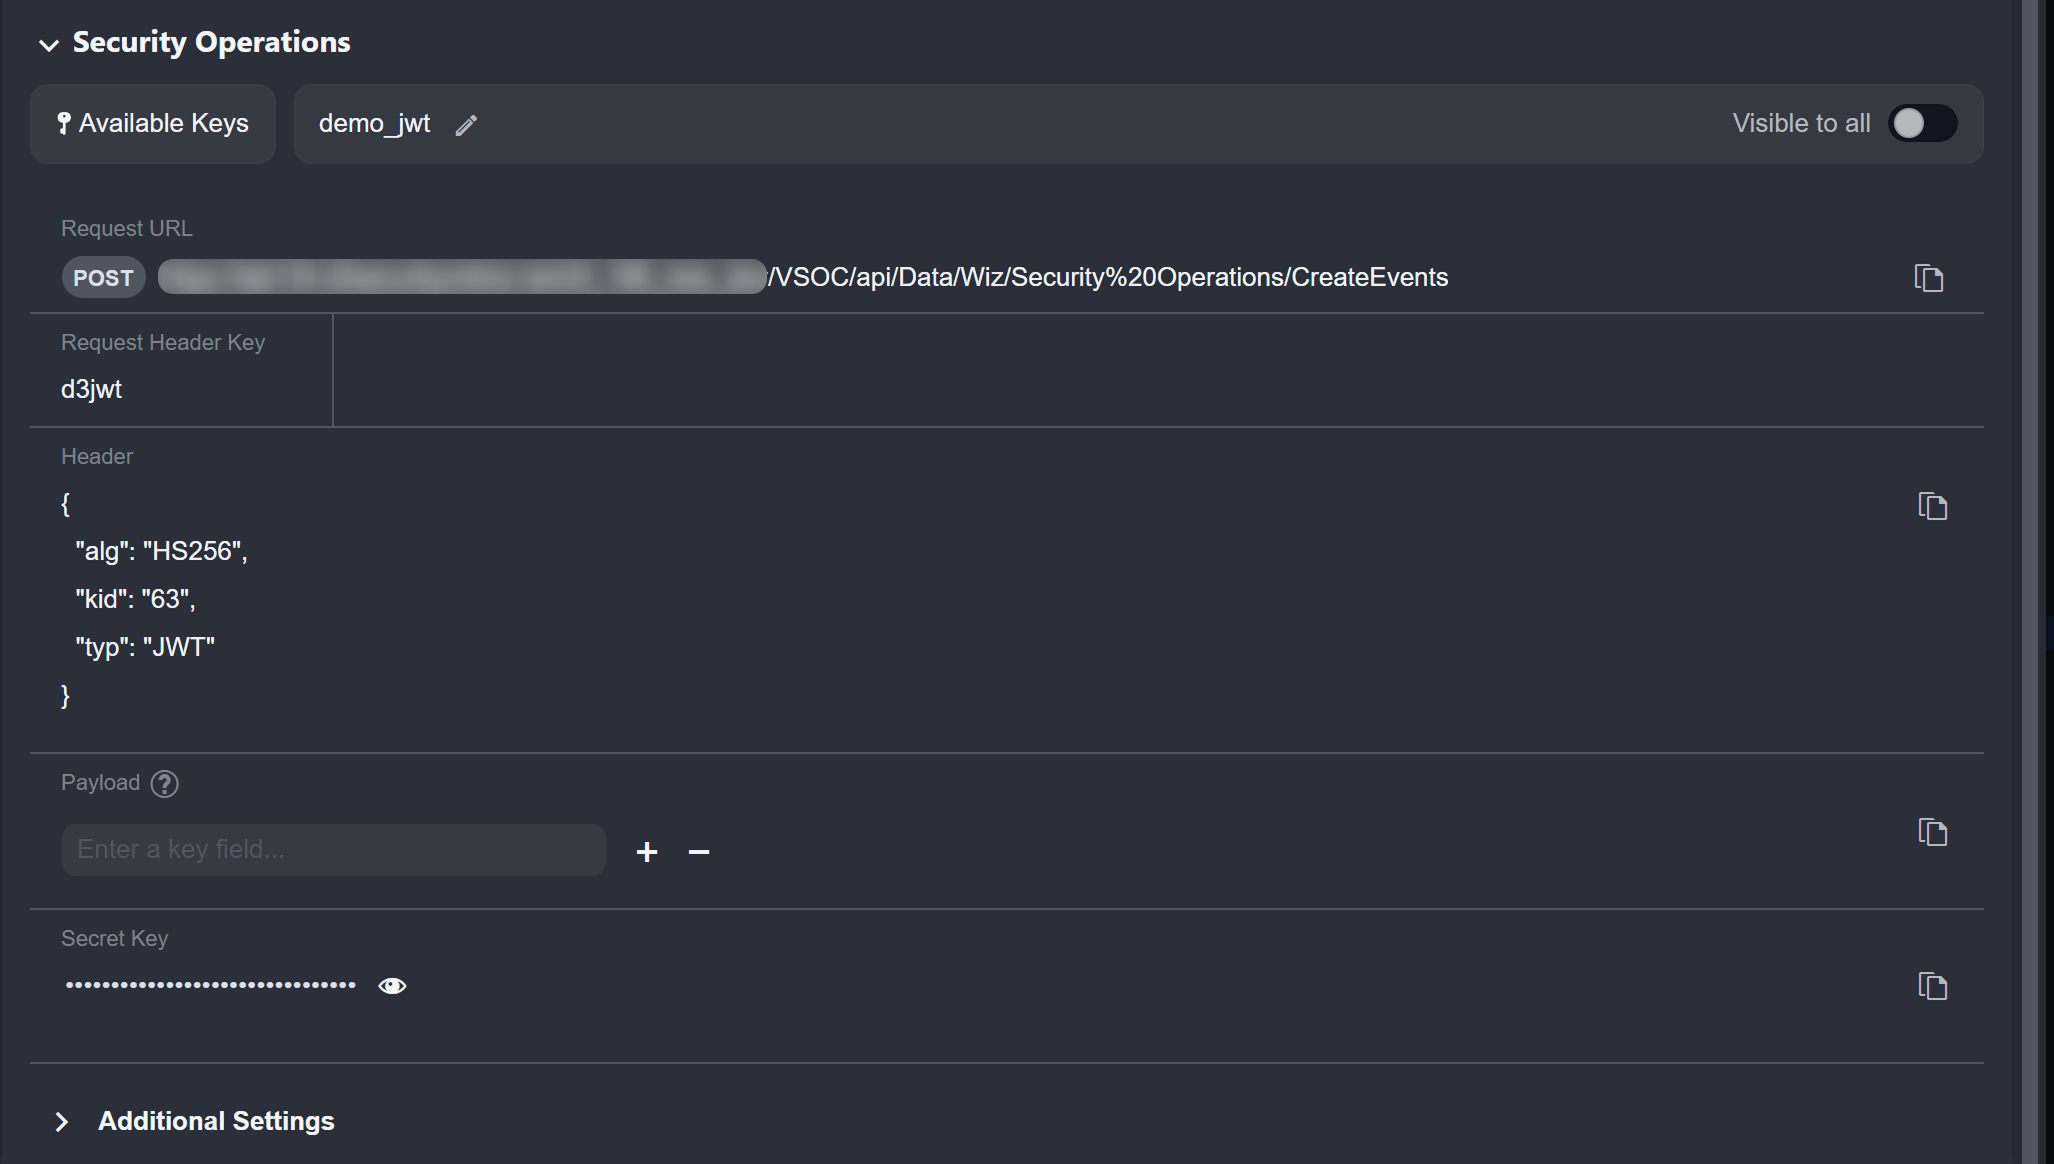This screenshot has width=2054, height=1164.
Task: Click the Payload key field input
Action: pyautogui.click(x=333, y=850)
